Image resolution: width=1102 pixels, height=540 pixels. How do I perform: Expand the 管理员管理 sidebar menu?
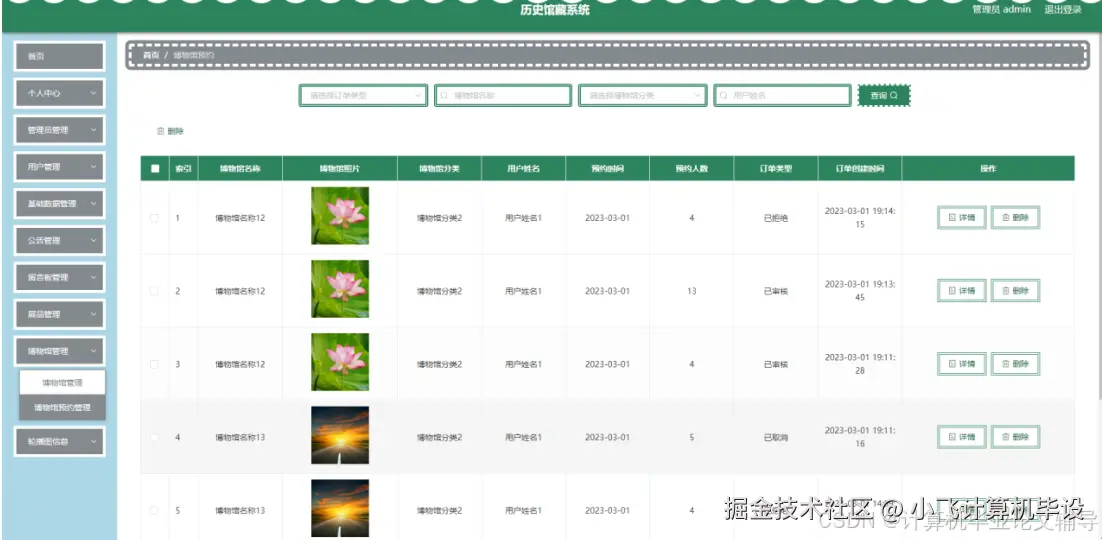pos(60,130)
